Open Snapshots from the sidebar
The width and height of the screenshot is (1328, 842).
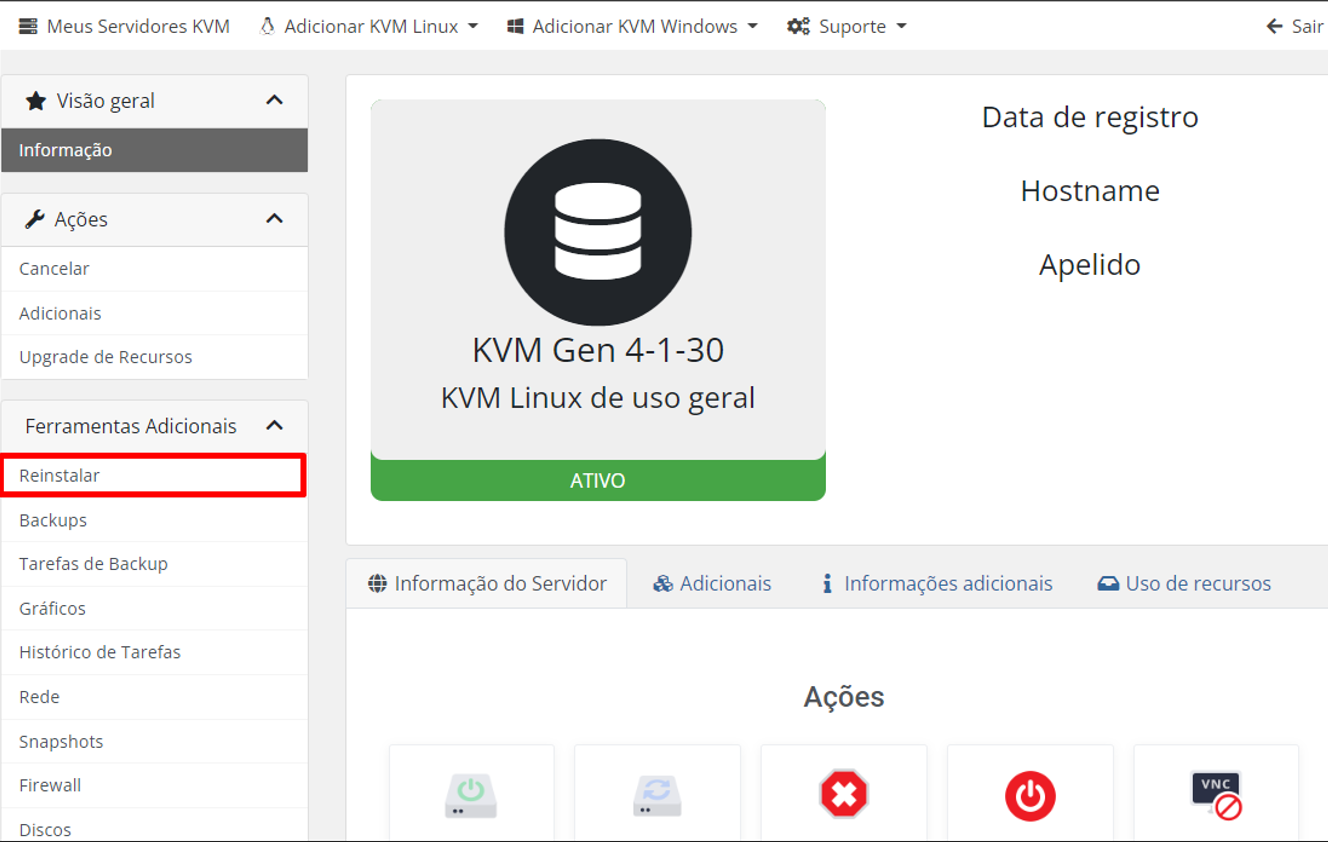coord(61,742)
